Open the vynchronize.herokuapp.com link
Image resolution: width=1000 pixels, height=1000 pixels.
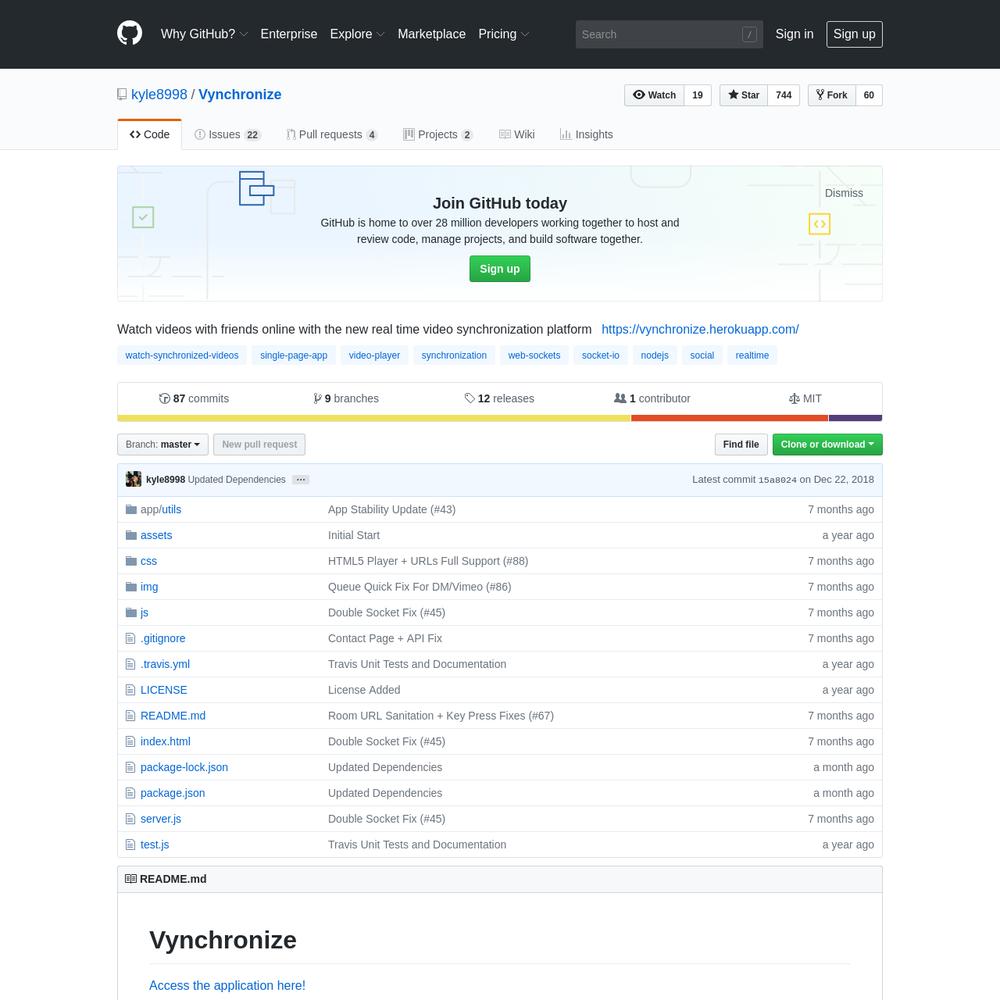[x=700, y=329]
